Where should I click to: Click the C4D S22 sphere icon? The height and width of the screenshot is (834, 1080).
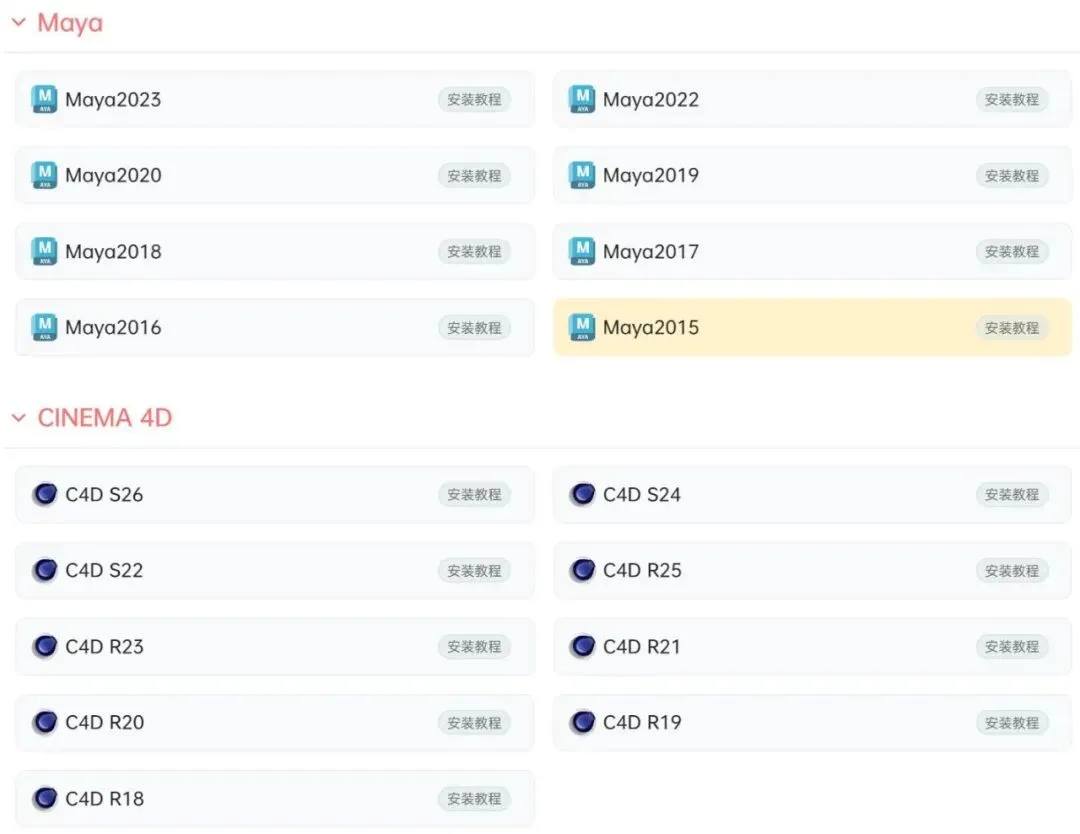pos(45,570)
